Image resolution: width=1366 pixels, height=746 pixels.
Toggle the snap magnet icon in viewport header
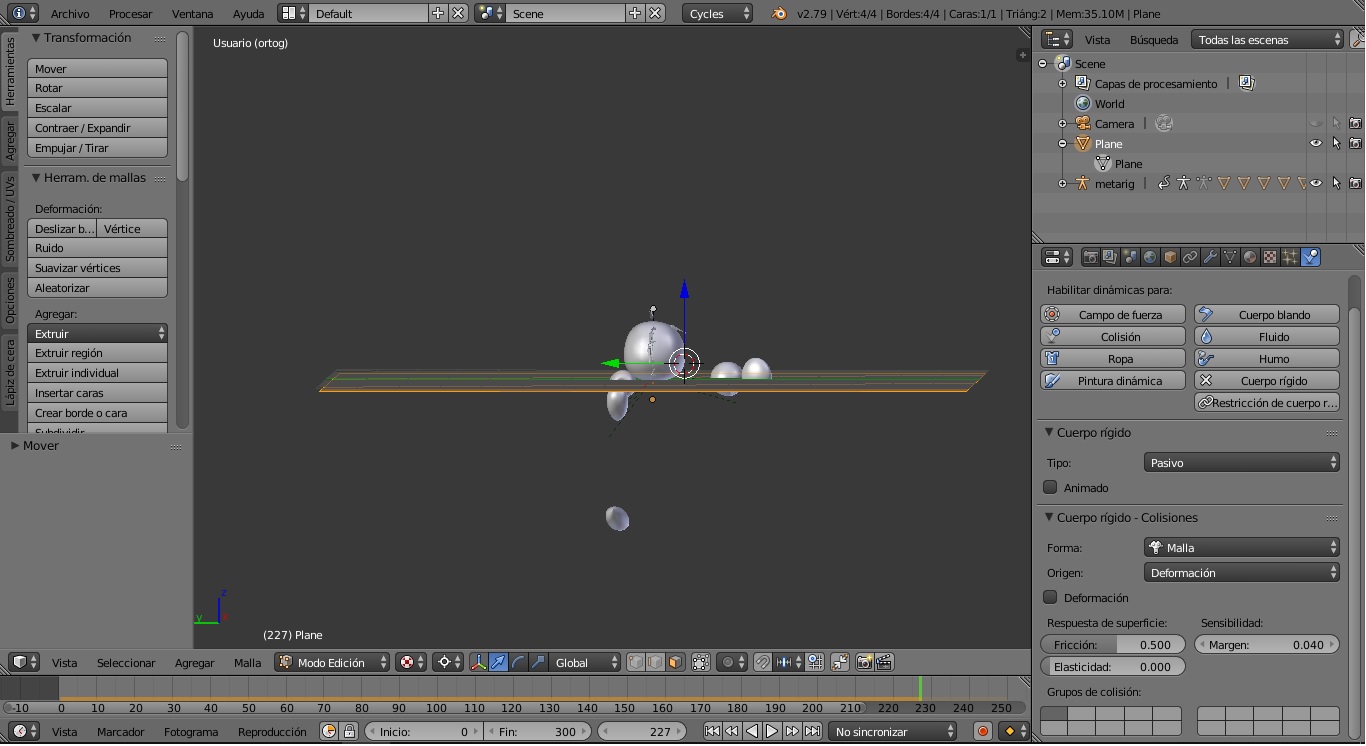tap(762, 662)
